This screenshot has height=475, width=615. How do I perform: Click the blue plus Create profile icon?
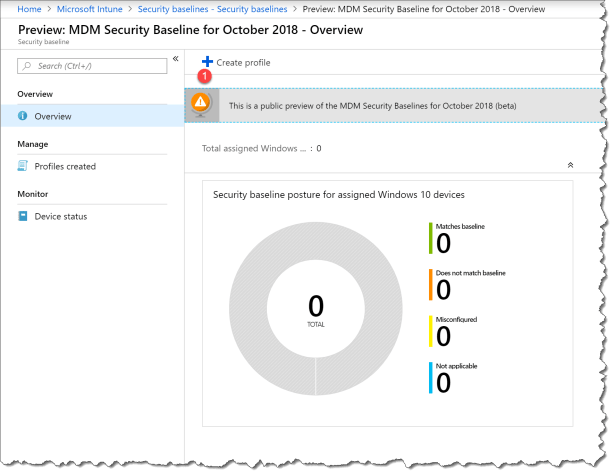(207, 62)
